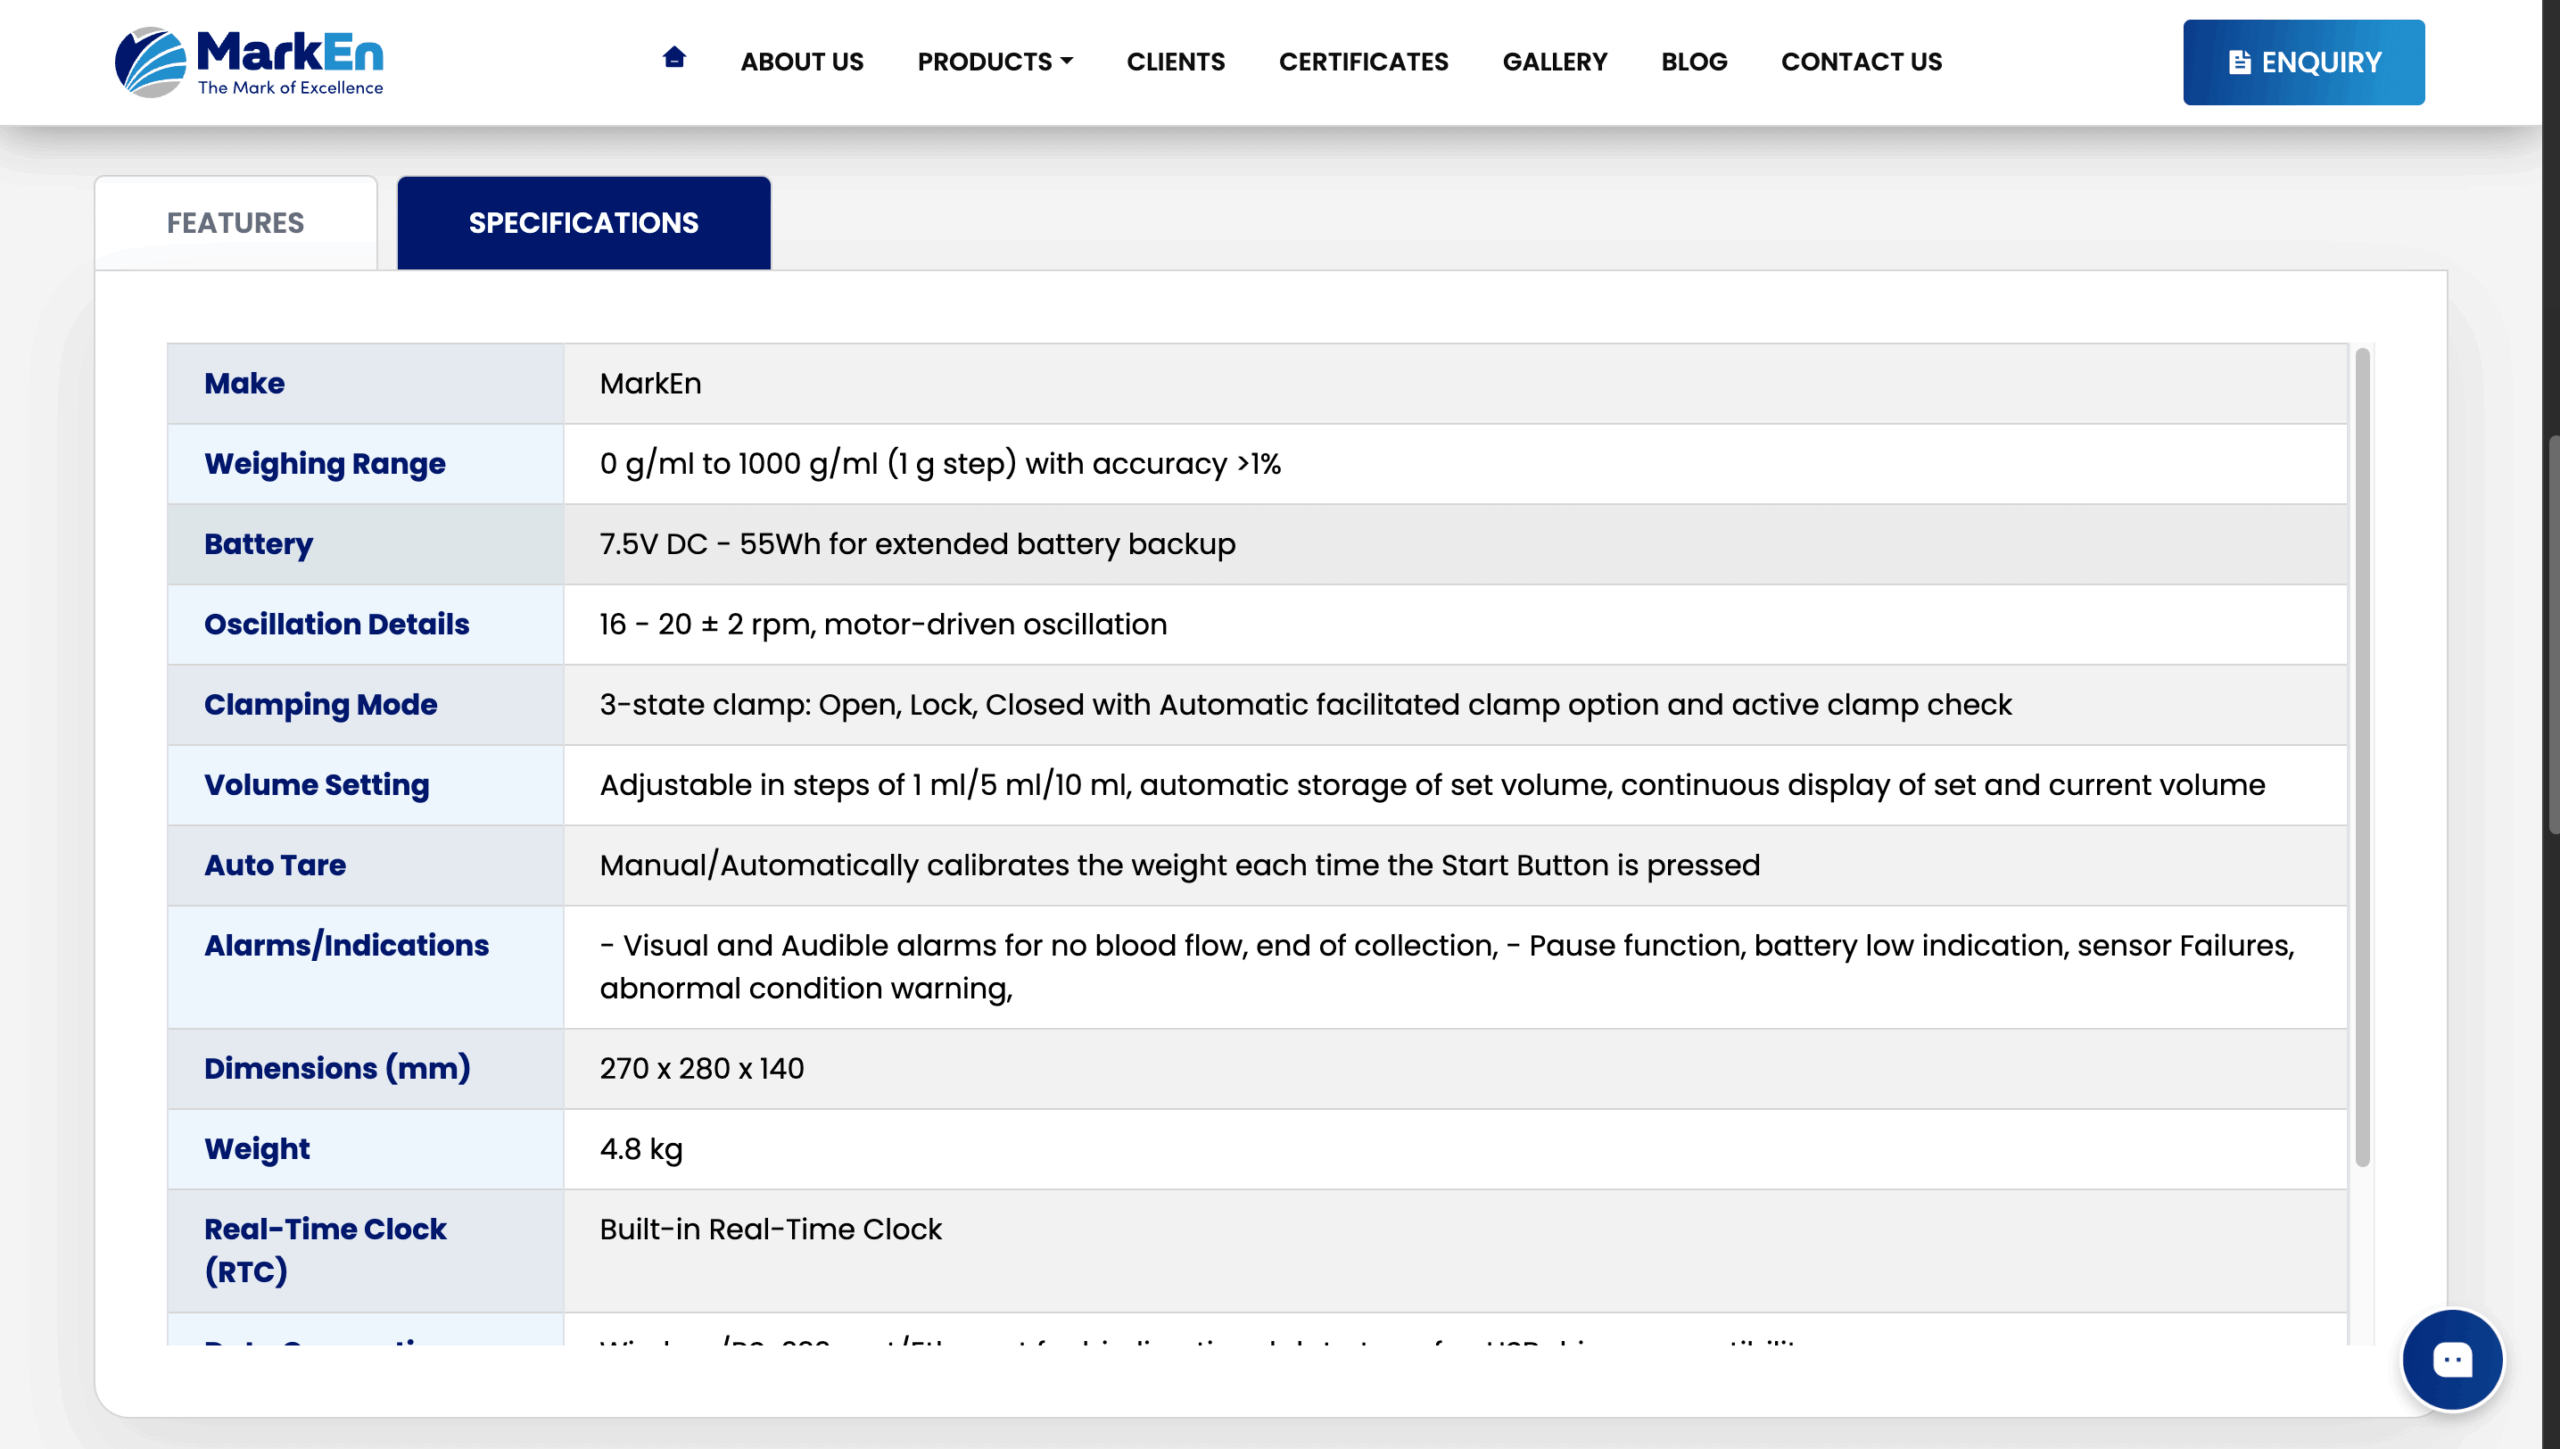Click the Auto Tare label
Viewport: 2560px width, 1449px height.
(x=275, y=865)
